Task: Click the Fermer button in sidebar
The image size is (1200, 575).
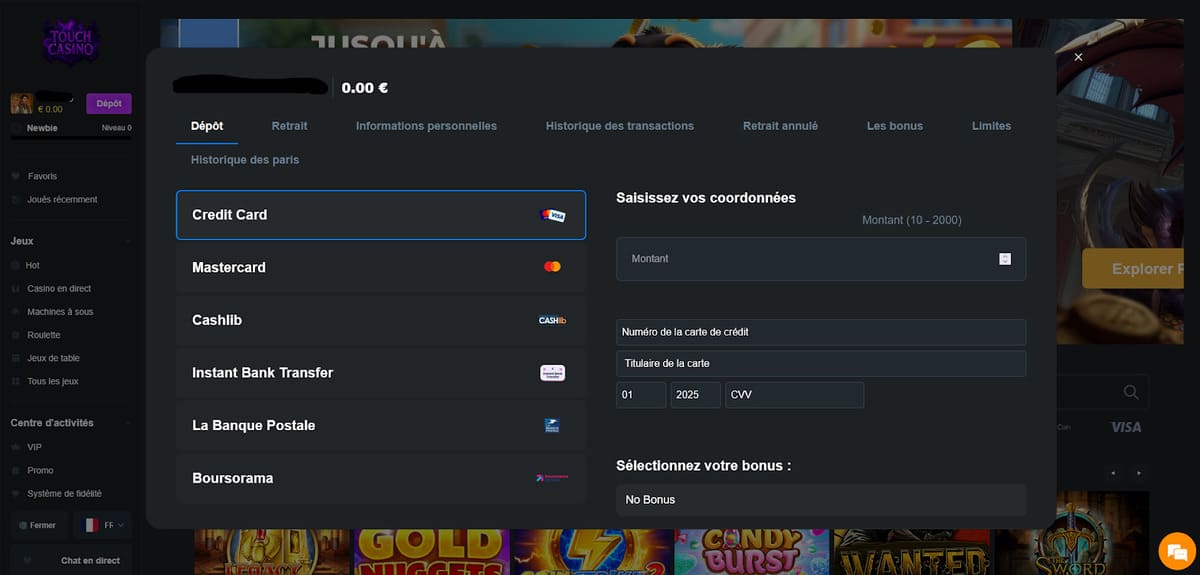Action: point(41,525)
